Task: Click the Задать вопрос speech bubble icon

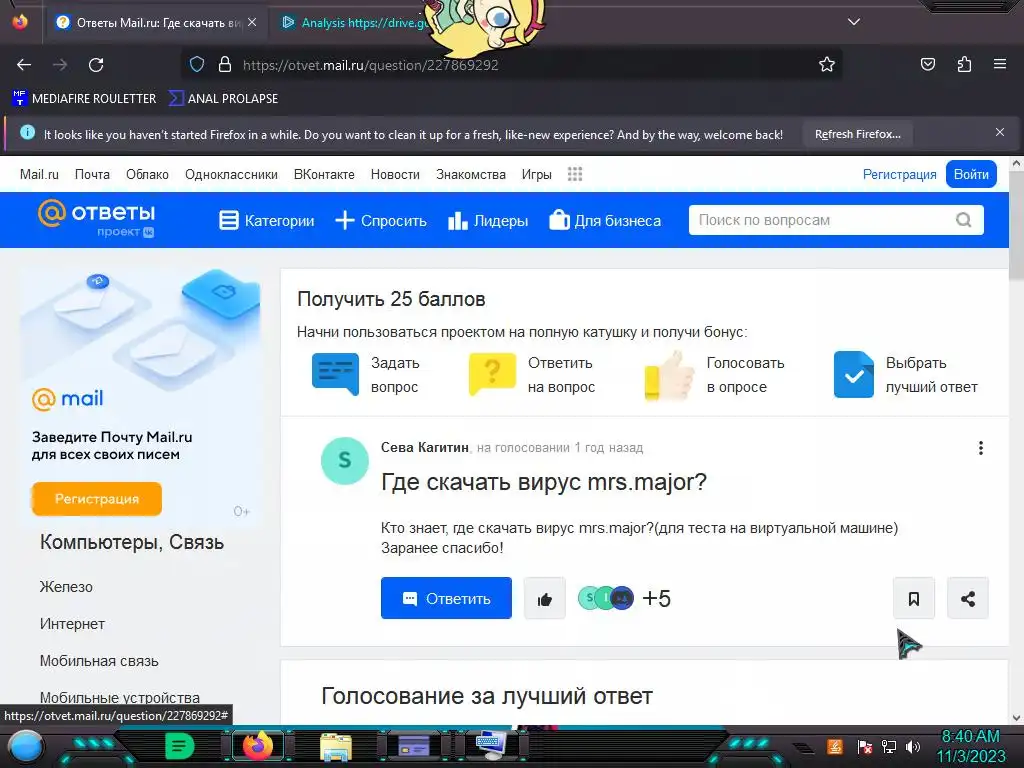Action: point(335,374)
